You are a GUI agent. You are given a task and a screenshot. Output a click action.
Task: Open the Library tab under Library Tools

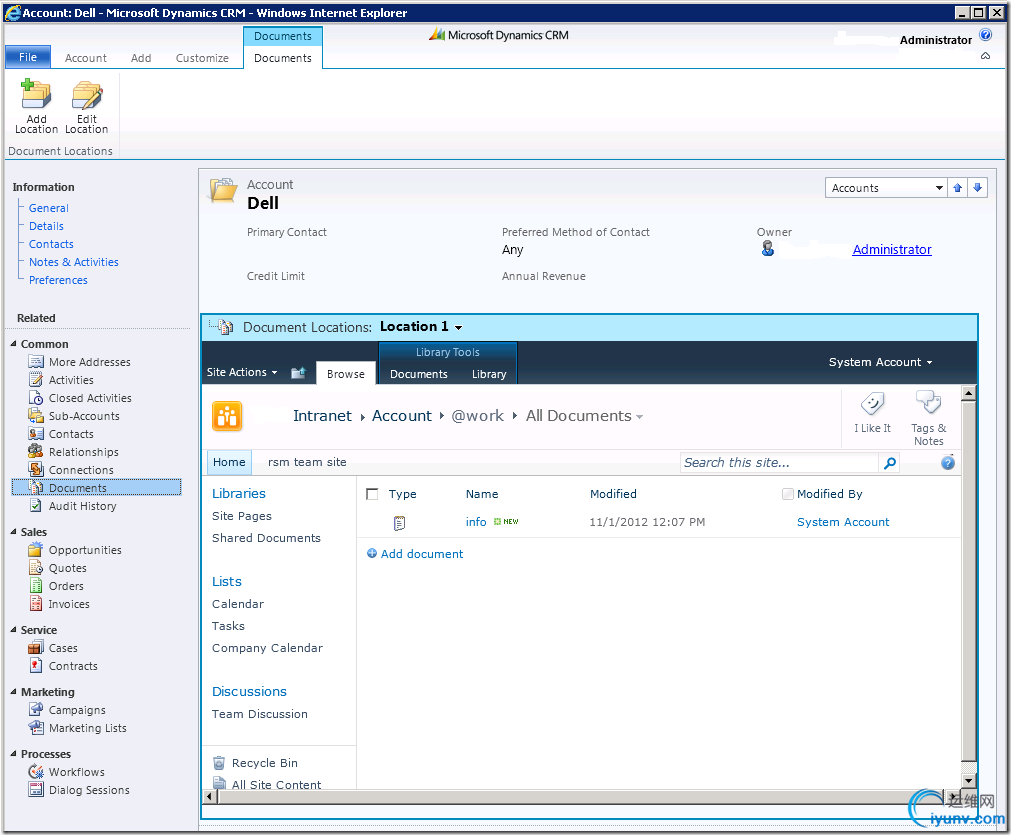[489, 375]
